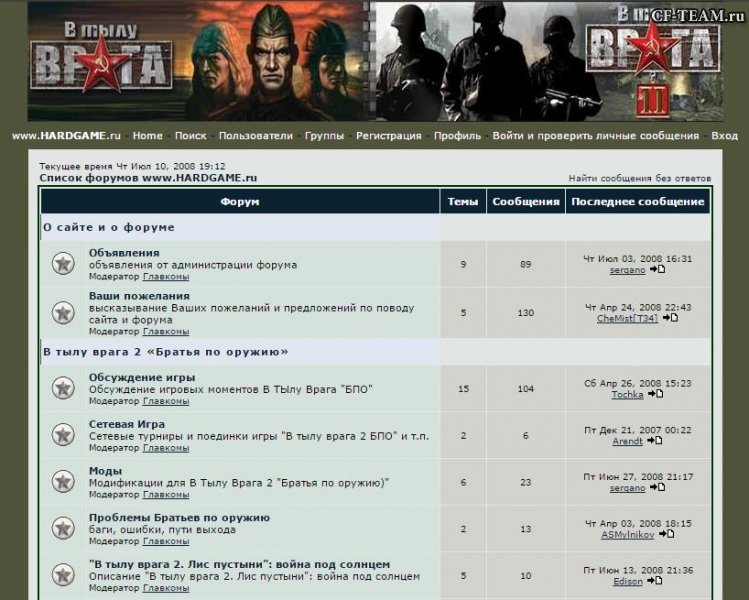
Task: Open the Объявления forum
Action: 124,253
